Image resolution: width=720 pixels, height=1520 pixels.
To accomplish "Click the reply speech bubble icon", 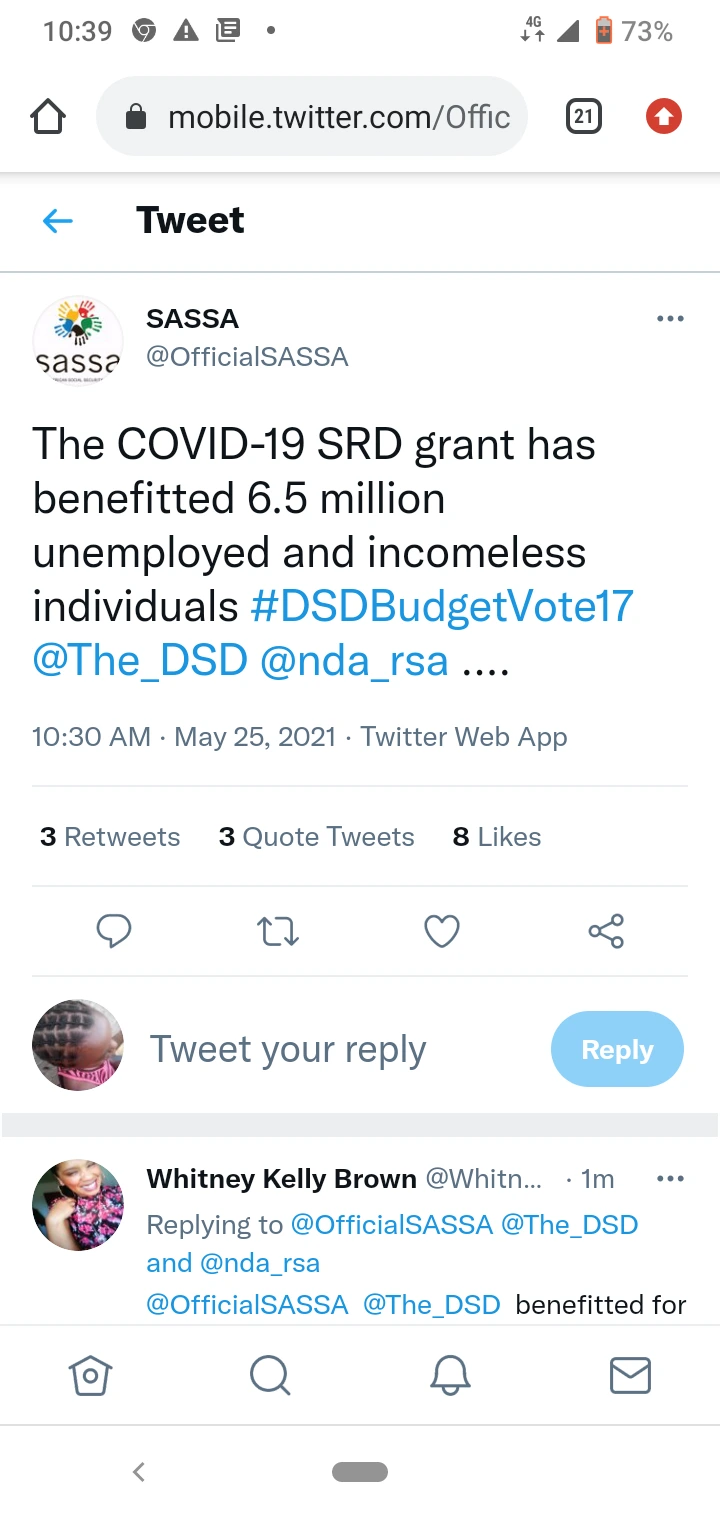I will tap(114, 931).
